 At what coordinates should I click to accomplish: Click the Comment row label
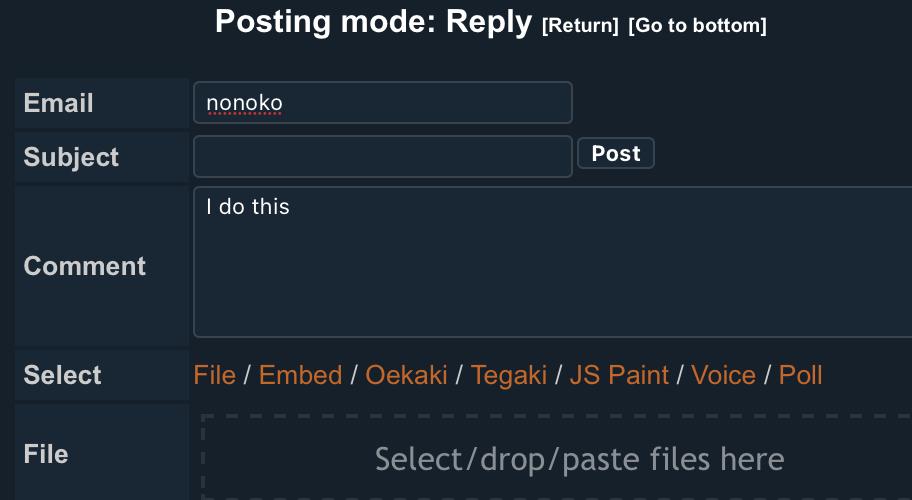pos(84,266)
